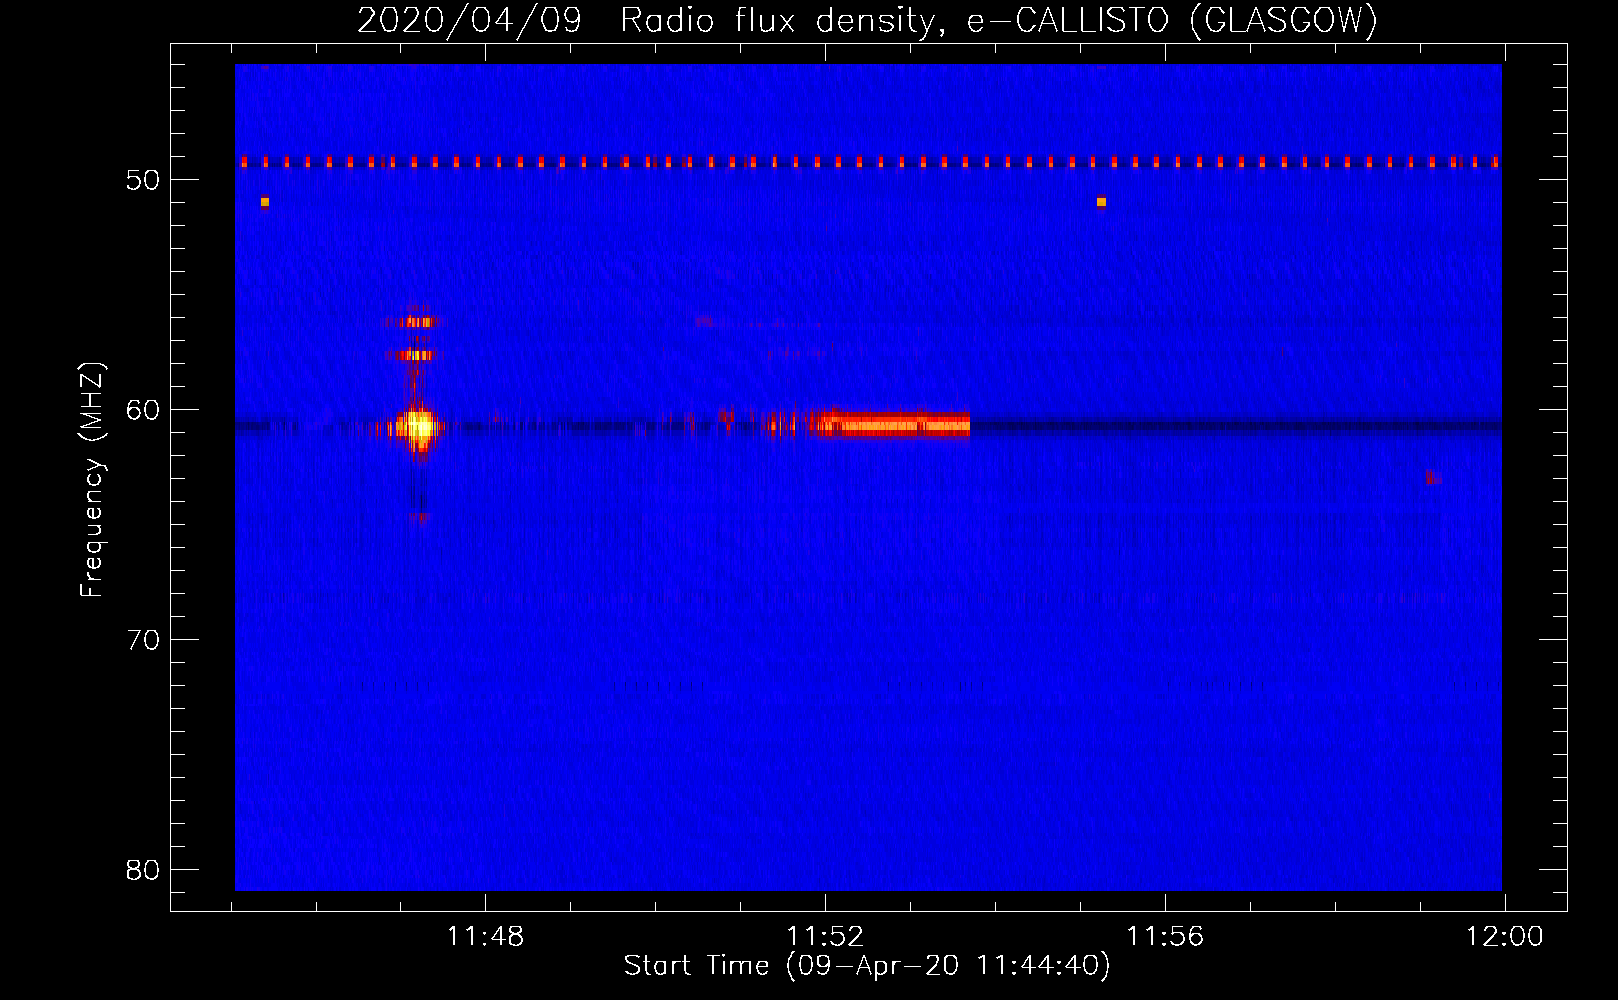Click the 11:56 time tick label
Image resolution: width=1618 pixels, height=1000 pixels.
coord(1165,937)
